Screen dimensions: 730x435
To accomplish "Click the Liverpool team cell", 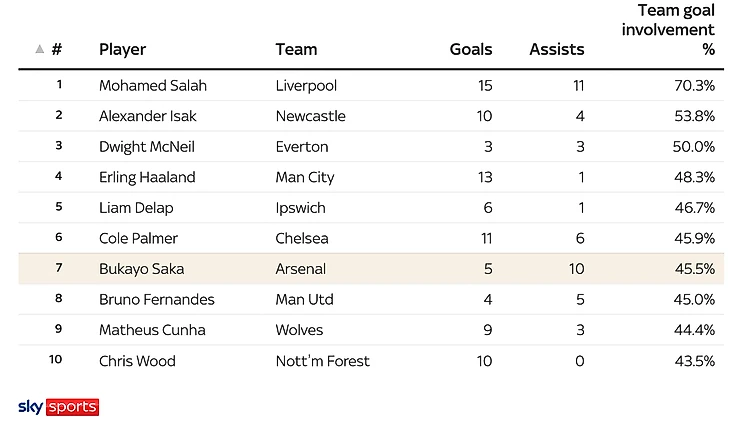I will (x=306, y=85).
